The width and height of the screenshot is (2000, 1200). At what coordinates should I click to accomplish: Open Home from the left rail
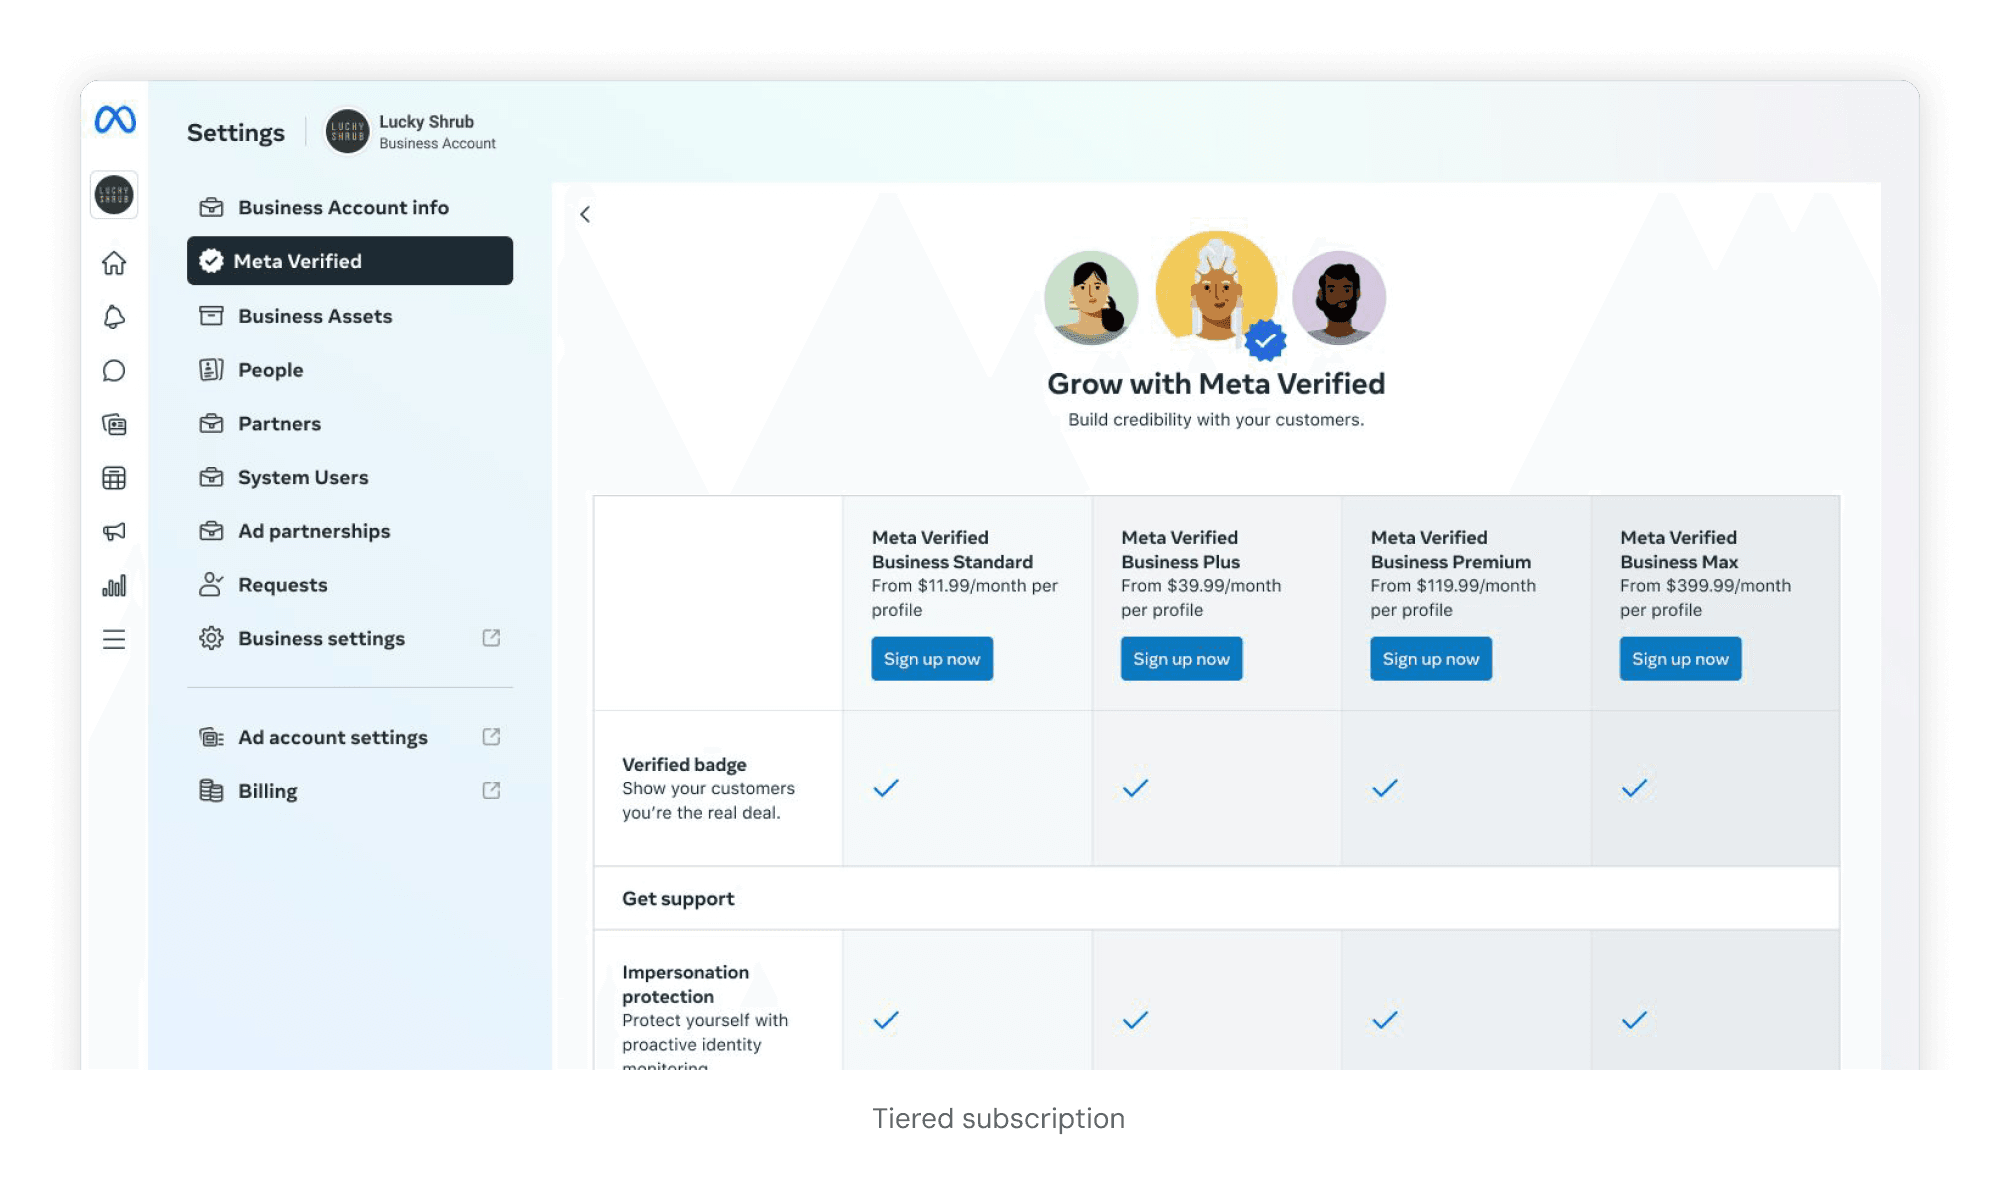pyautogui.click(x=114, y=263)
